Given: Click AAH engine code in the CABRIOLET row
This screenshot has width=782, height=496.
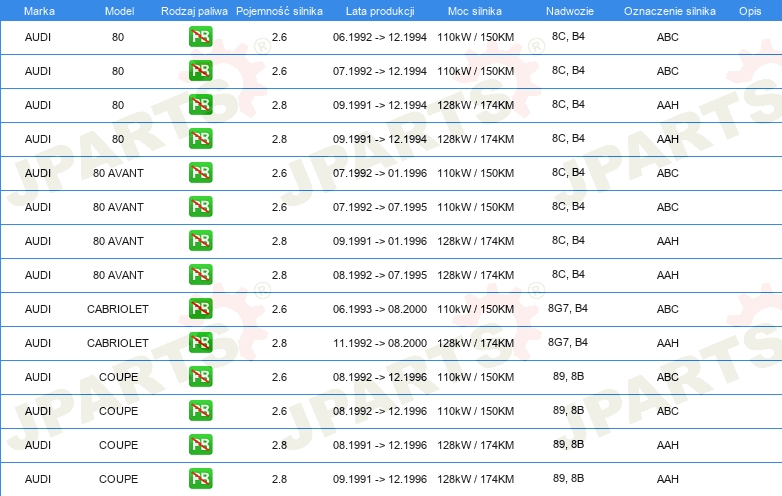Looking at the screenshot, I should click(668, 343).
